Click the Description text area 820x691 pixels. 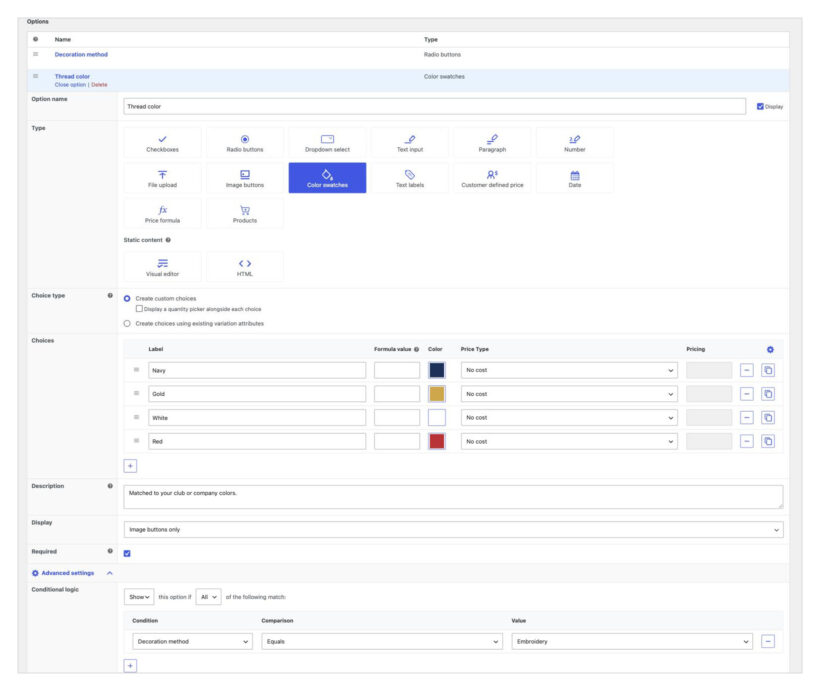(x=453, y=496)
